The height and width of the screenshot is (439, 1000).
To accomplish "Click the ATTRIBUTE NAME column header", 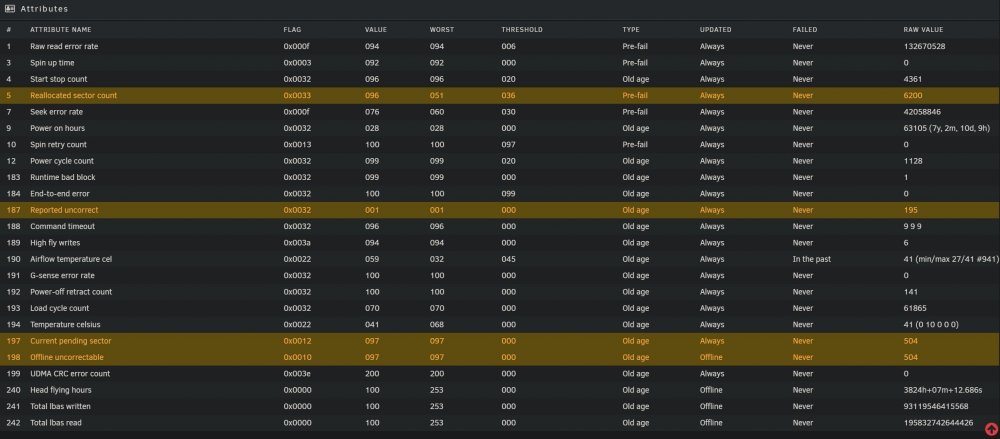I will [x=61, y=30].
